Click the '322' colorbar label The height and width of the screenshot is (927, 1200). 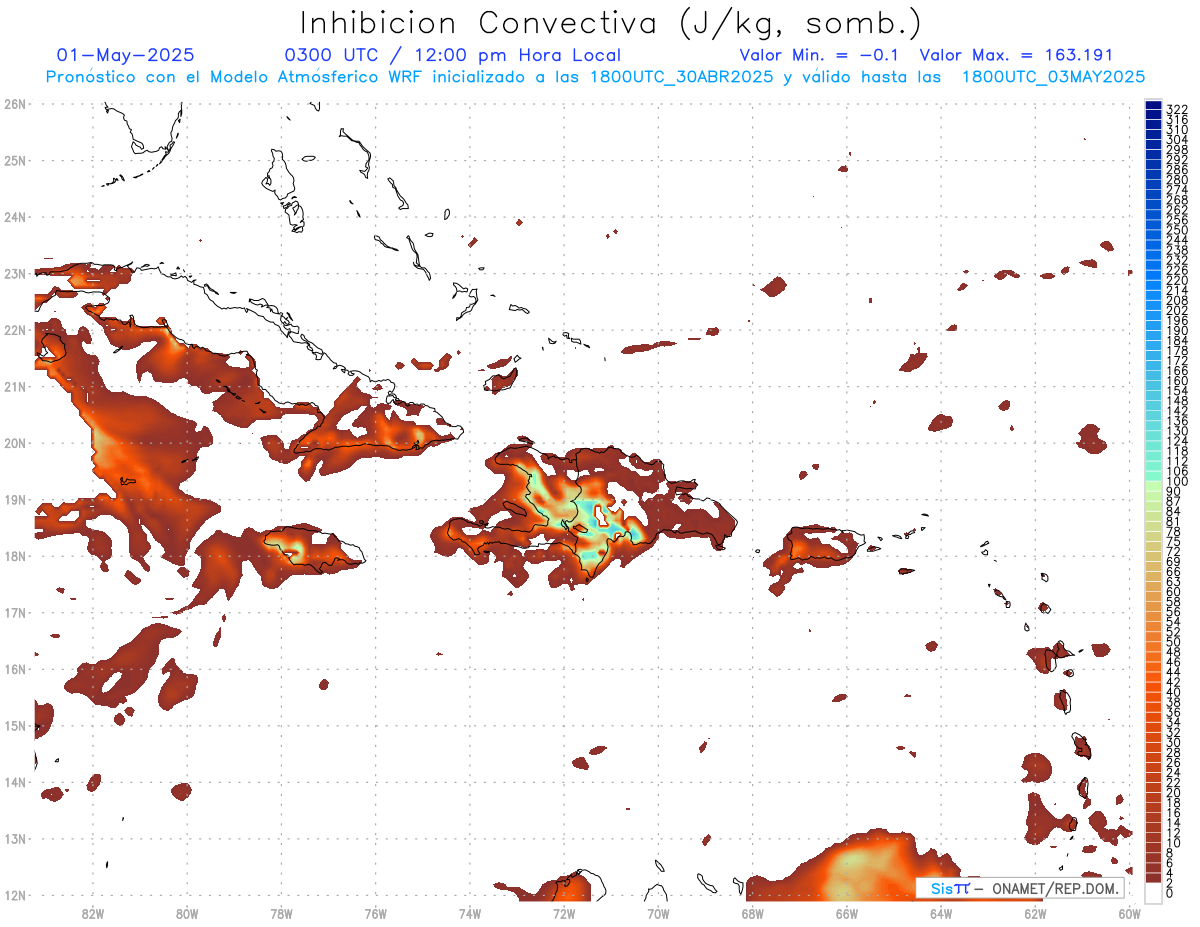[x=1177, y=109]
